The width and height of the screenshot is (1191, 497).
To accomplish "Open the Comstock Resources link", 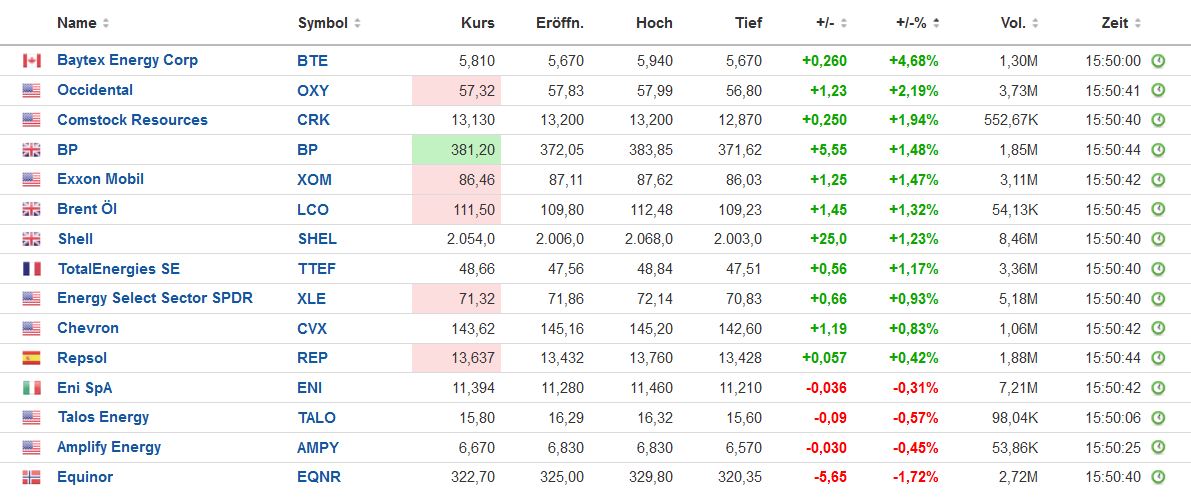I will [132, 120].
